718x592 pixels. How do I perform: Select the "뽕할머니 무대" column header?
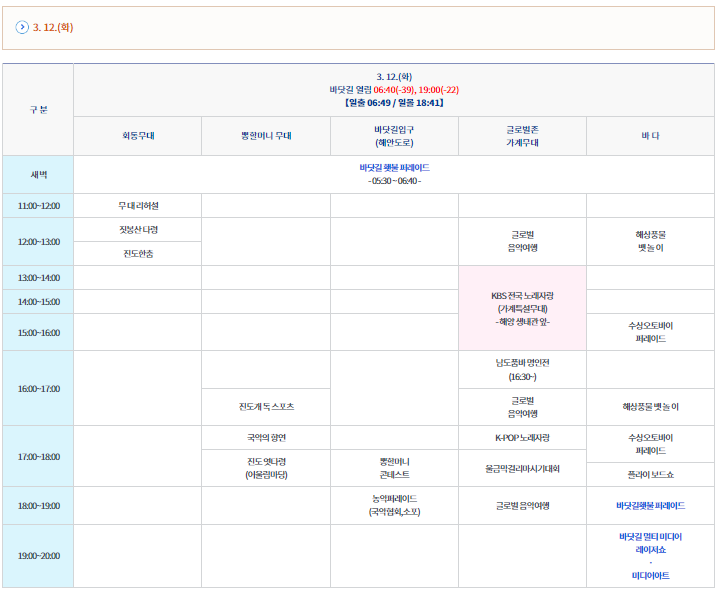(266, 136)
